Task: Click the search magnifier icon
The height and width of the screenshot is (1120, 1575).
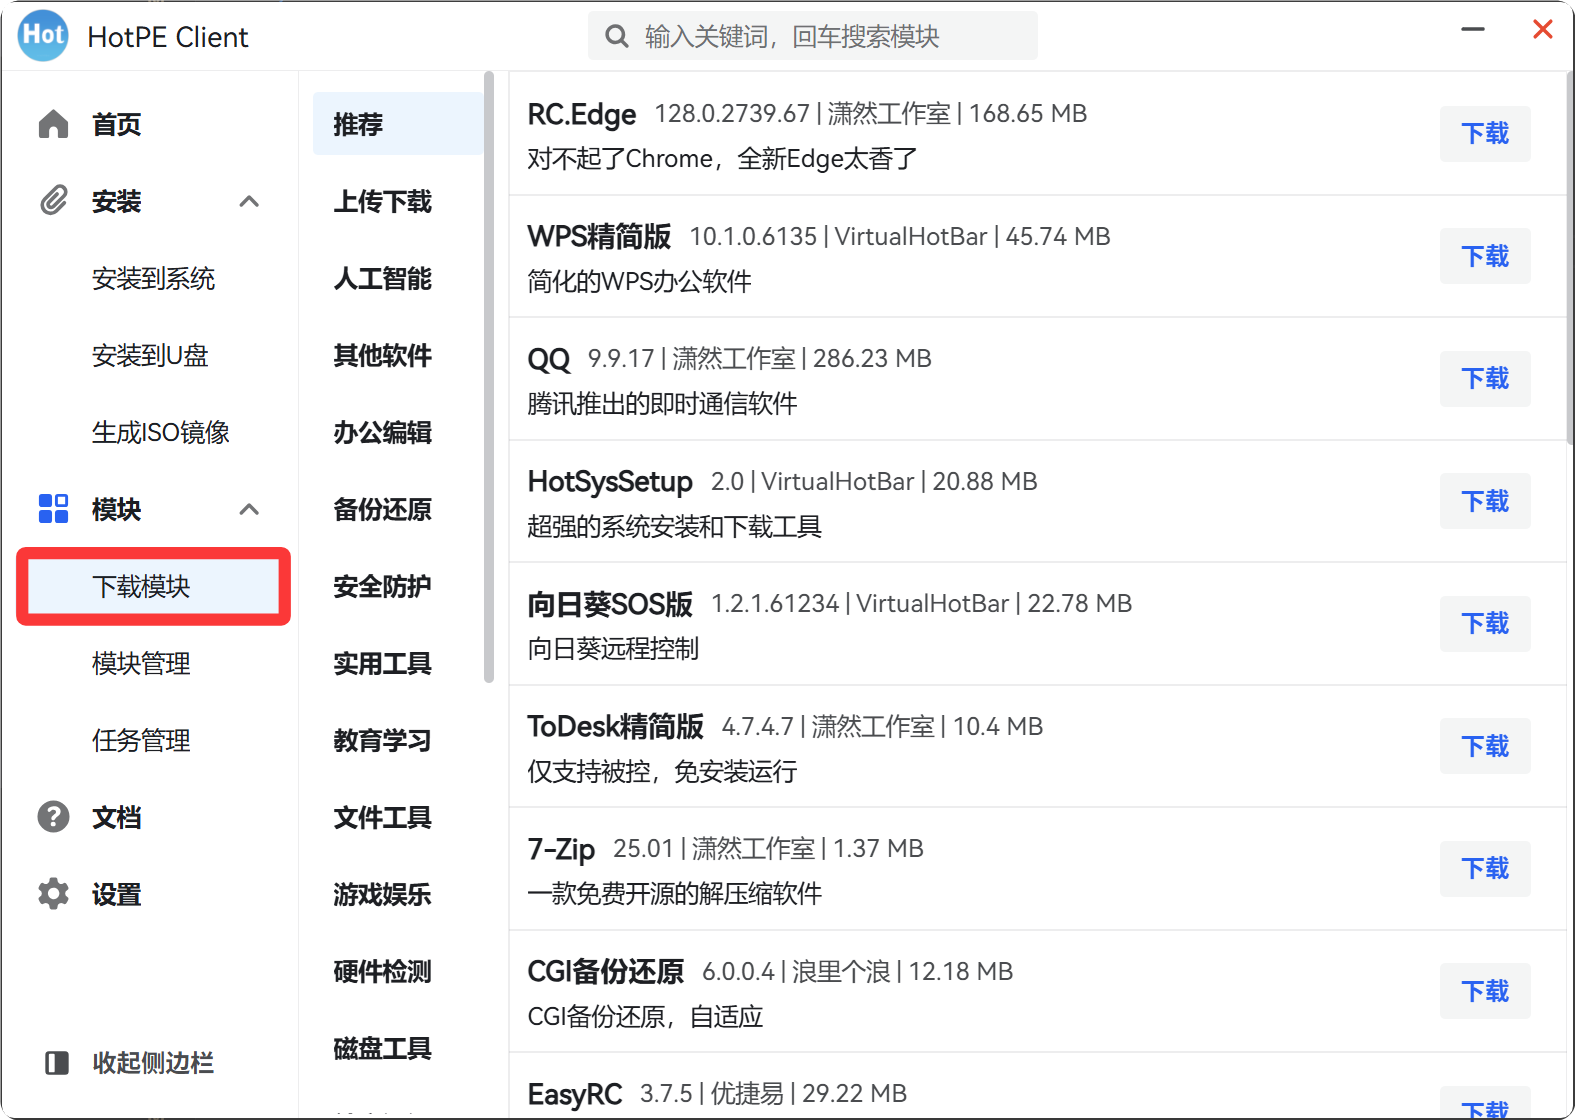Action: point(617,37)
